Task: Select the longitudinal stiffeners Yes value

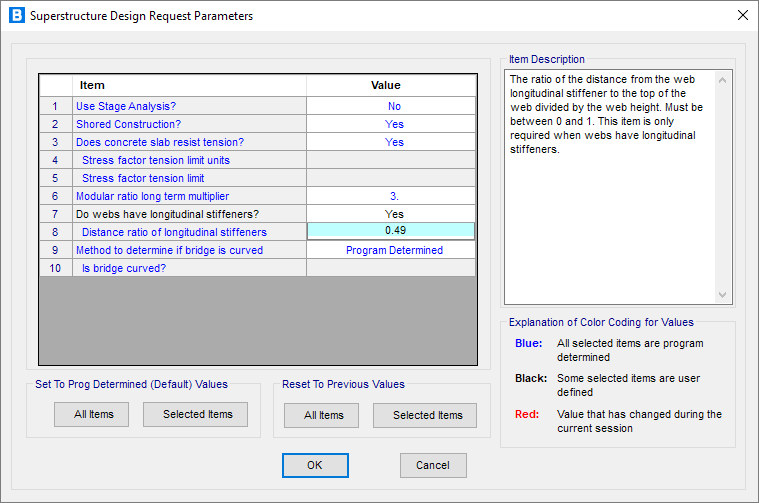Action: 393,214
